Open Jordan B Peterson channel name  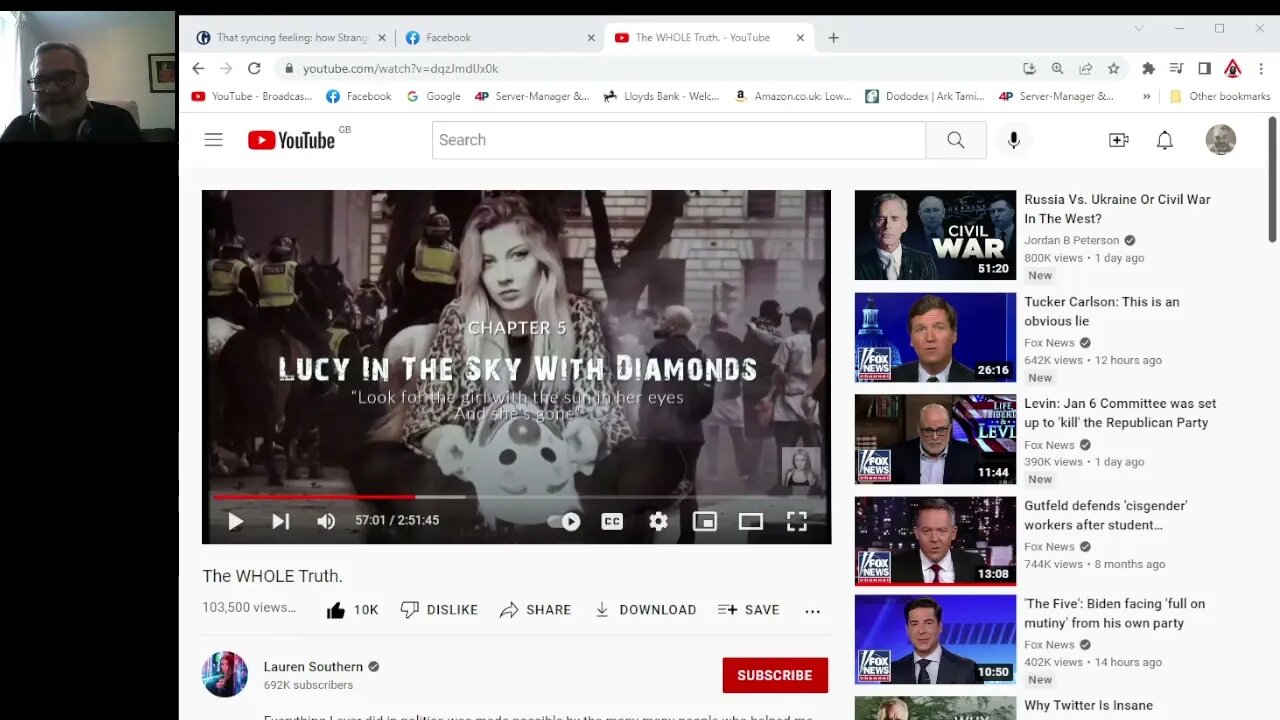(1072, 240)
